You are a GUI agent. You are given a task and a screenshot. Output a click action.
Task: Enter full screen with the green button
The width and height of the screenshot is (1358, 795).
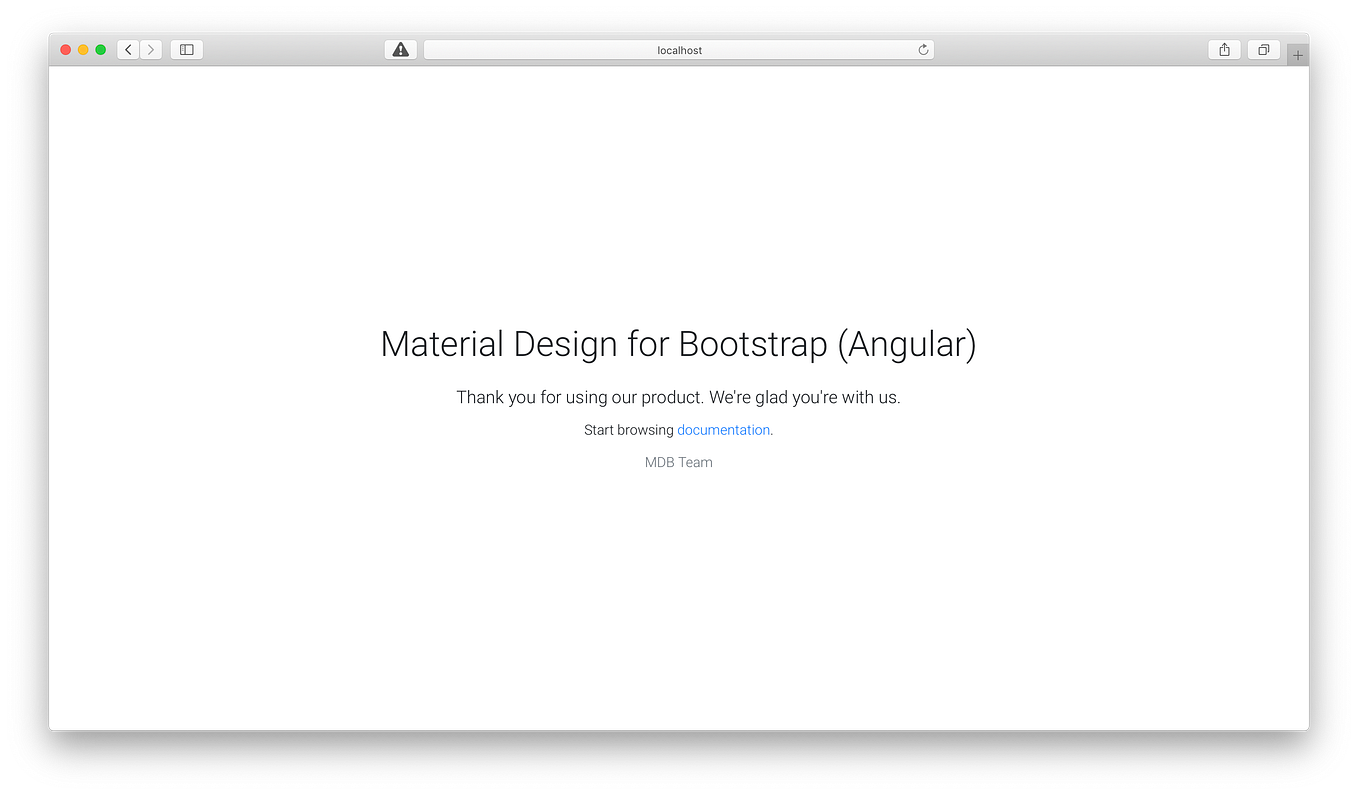(100, 49)
